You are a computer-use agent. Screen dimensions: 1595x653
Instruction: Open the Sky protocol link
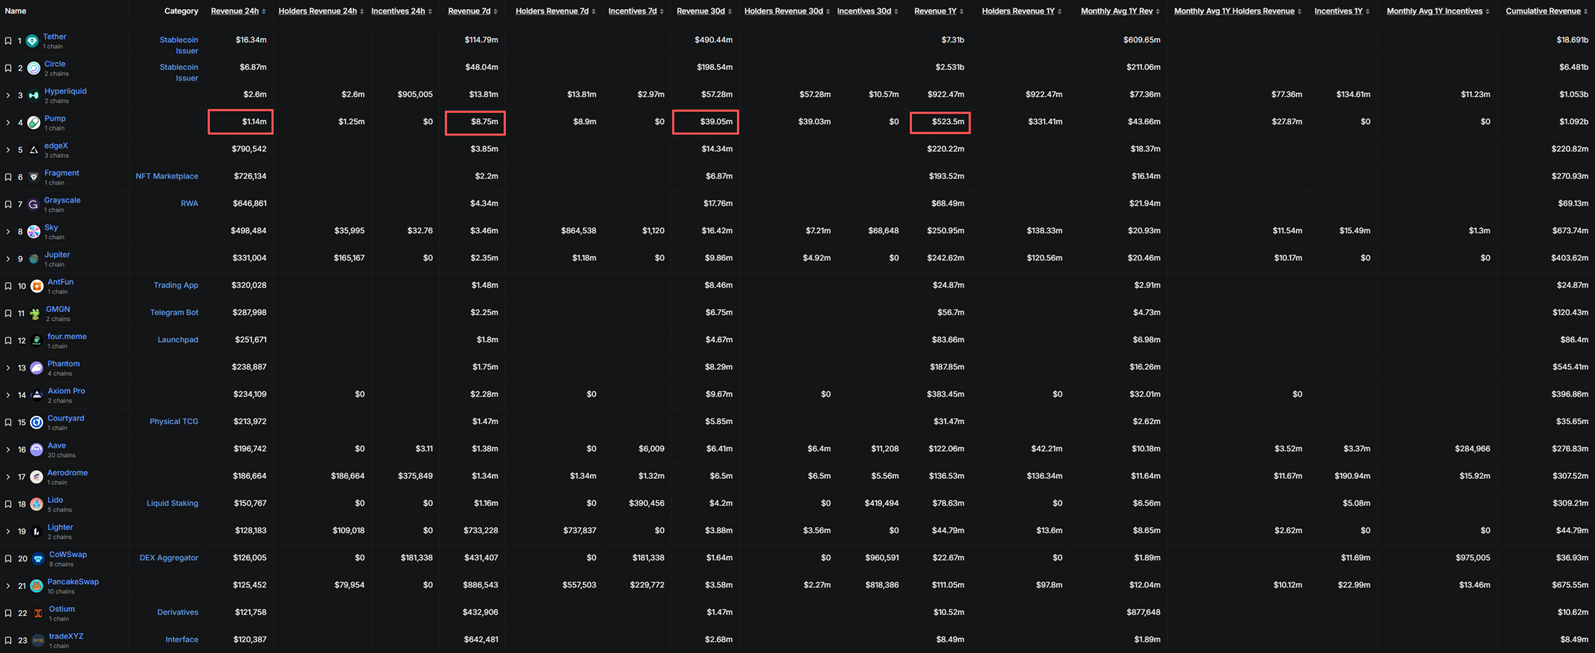(x=51, y=227)
